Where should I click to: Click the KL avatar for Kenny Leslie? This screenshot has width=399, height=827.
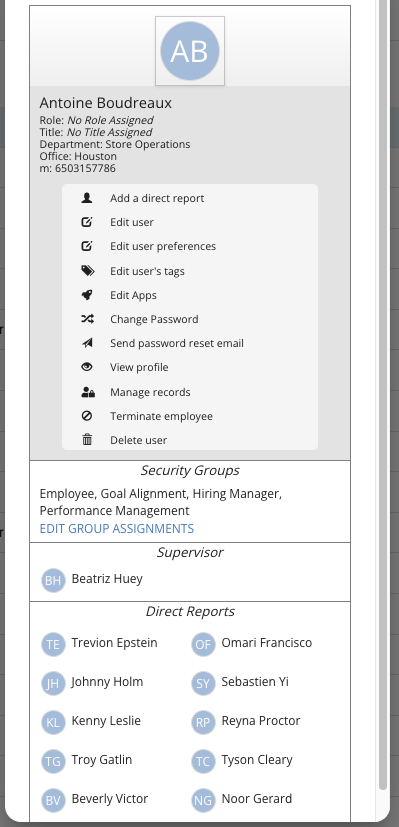(53, 722)
